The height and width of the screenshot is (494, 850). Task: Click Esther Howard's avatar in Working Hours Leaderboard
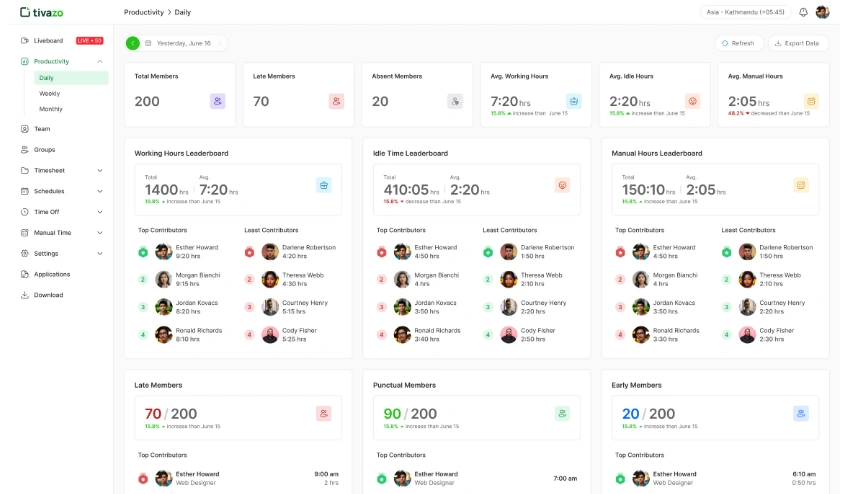pos(163,252)
